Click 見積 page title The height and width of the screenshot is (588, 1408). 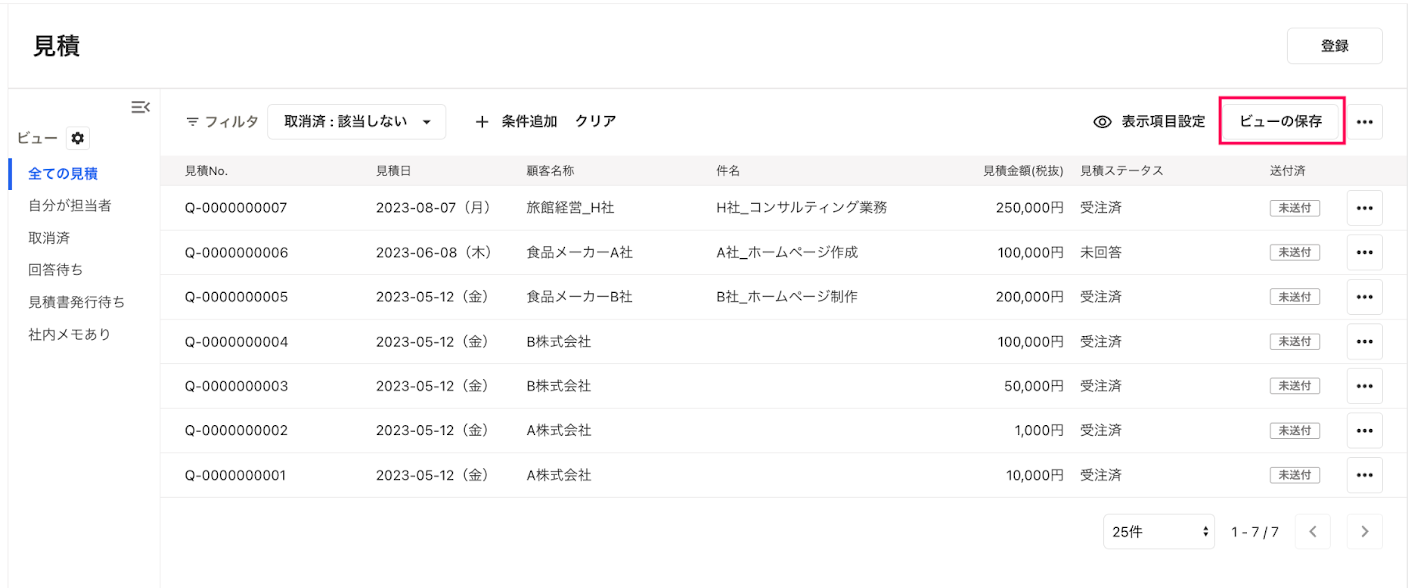tap(56, 46)
